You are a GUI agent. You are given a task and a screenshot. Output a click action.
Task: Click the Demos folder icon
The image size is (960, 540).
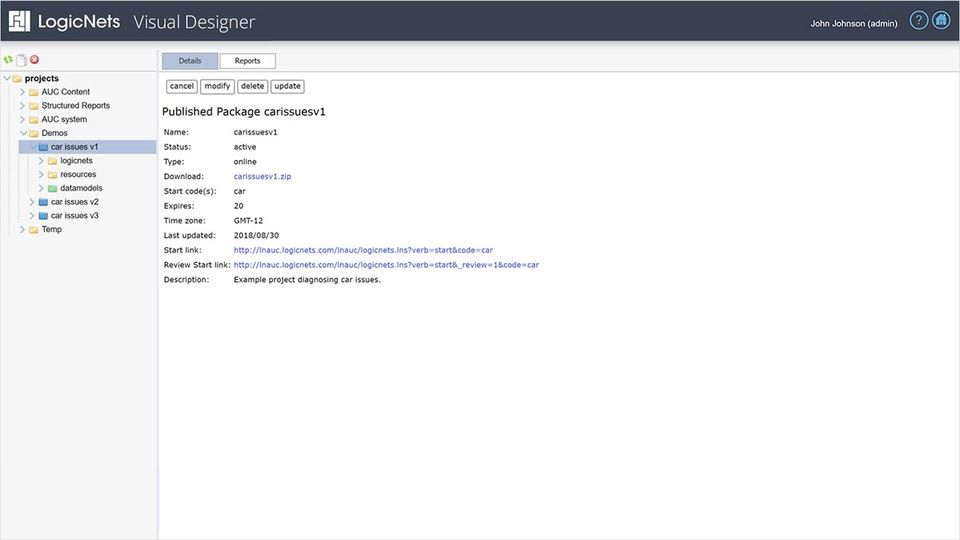(34, 133)
